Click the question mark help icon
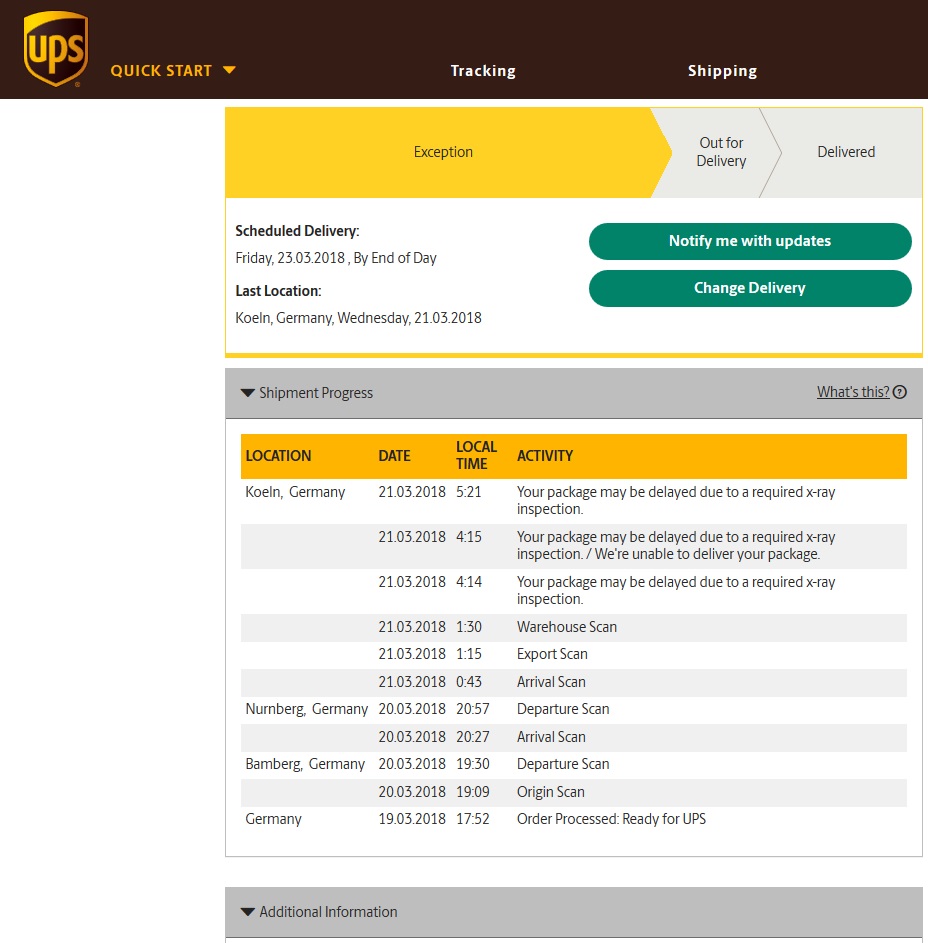This screenshot has height=943, width=928. (900, 392)
